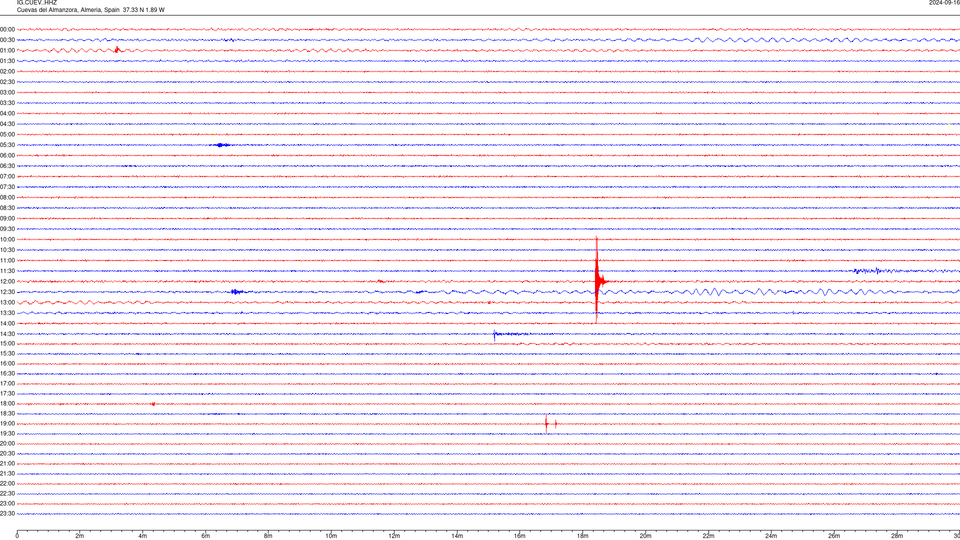
Task: Click the blue burst near 7m on 12:30 trace
Action: tap(238, 292)
